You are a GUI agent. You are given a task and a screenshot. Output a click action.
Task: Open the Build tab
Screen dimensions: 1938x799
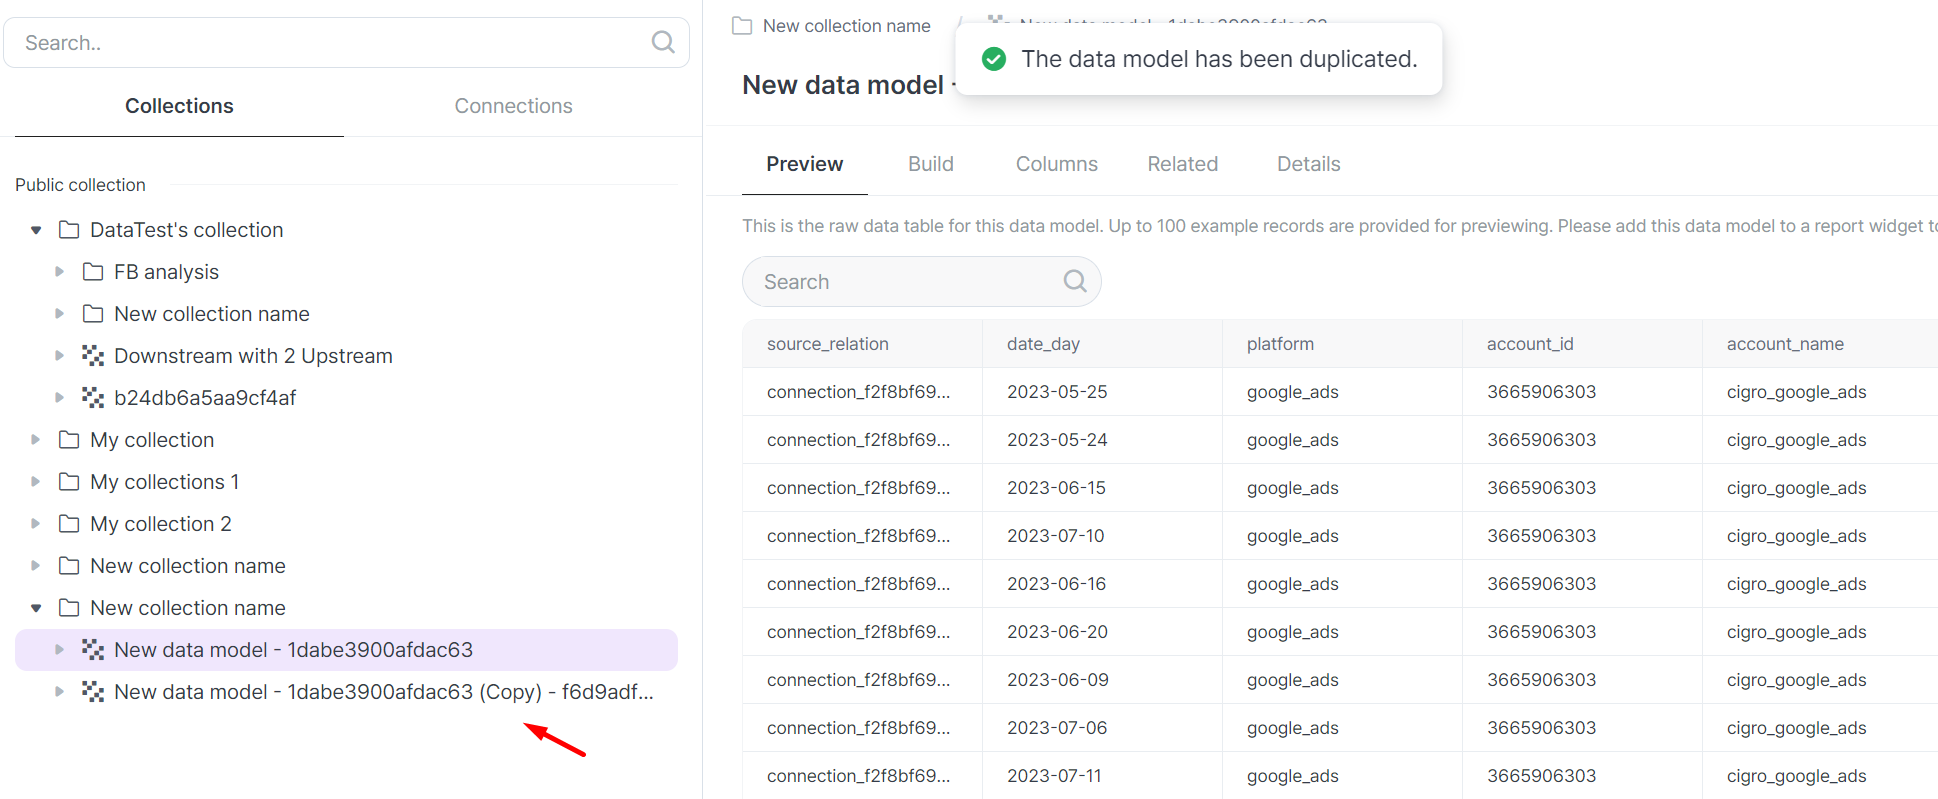pyautogui.click(x=930, y=164)
